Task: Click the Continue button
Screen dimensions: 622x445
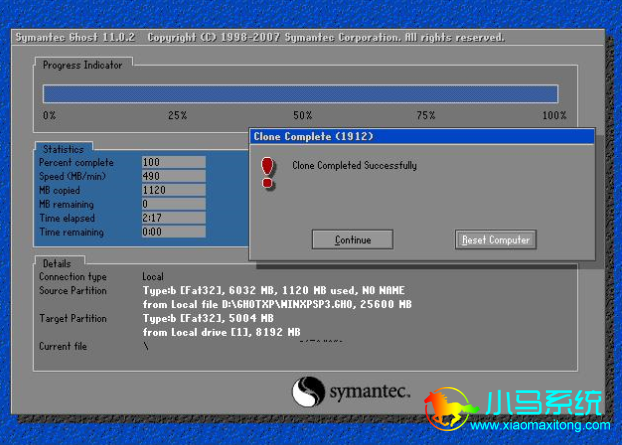Action: tap(353, 240)
